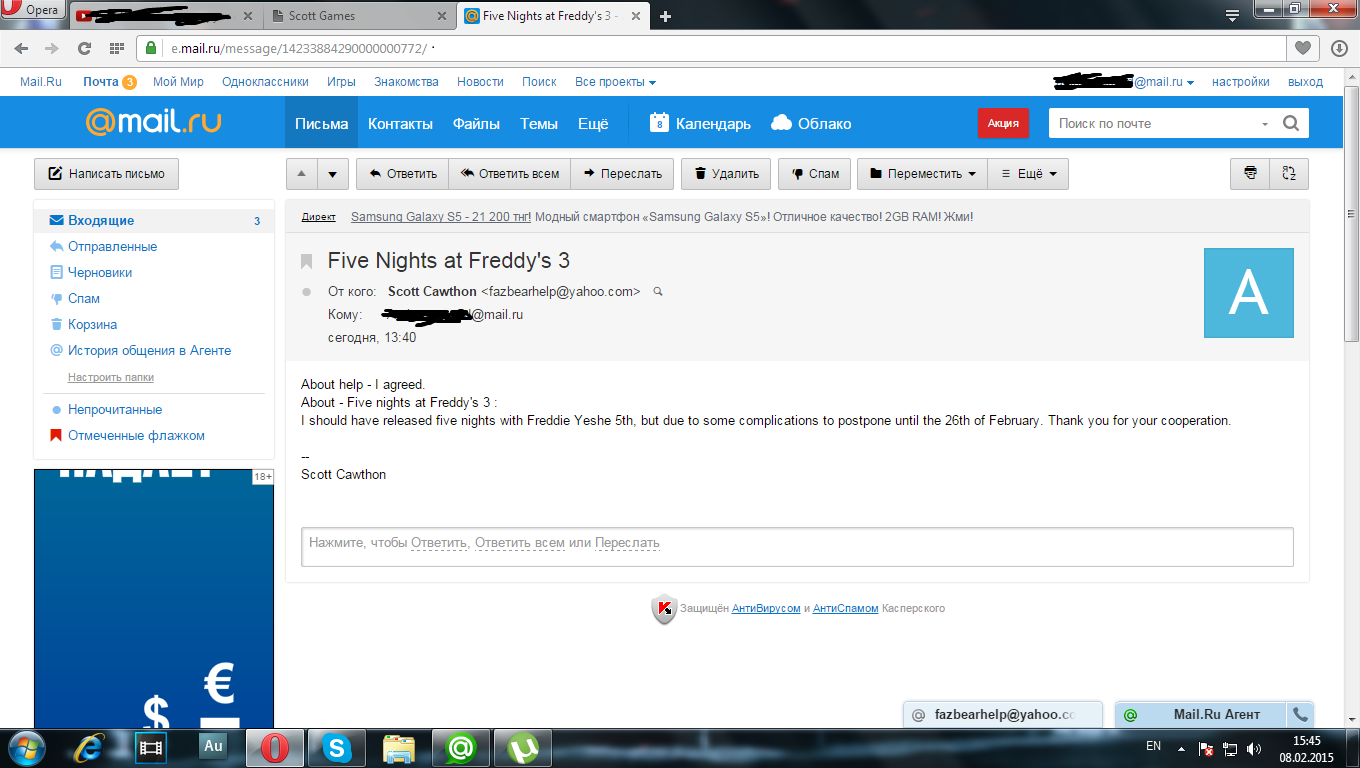Screen dimensions: 1360x768
Task: Add page to bookmarks with heart icon
Action: (x=1302, y=48)
